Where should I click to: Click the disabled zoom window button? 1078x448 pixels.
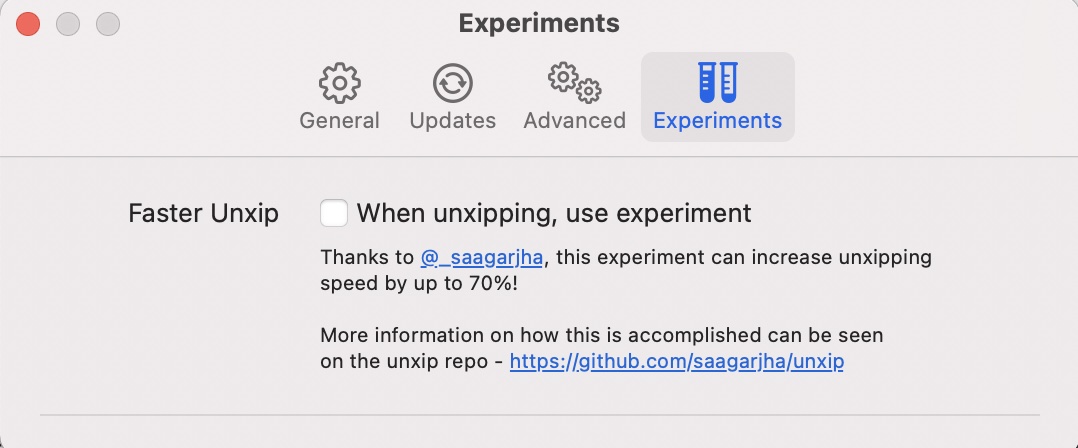coord(107,24)
